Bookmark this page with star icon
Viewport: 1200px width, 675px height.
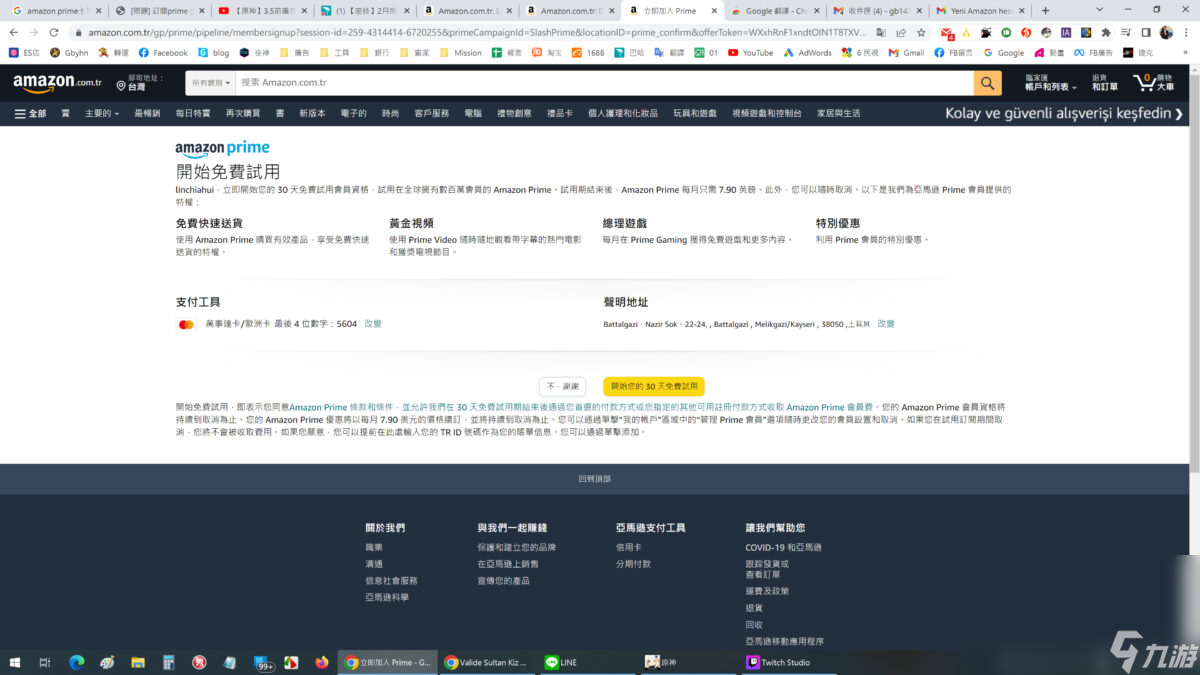(921, 32)
